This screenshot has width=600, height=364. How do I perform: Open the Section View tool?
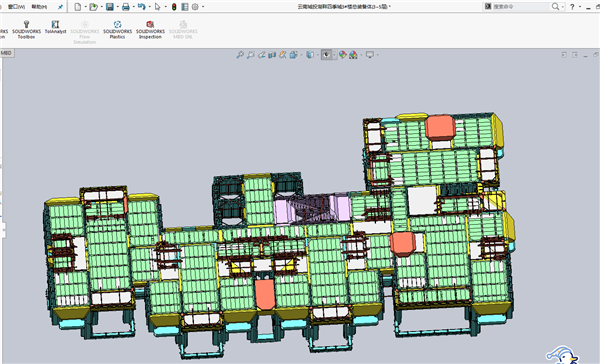(x=272, y=55)
